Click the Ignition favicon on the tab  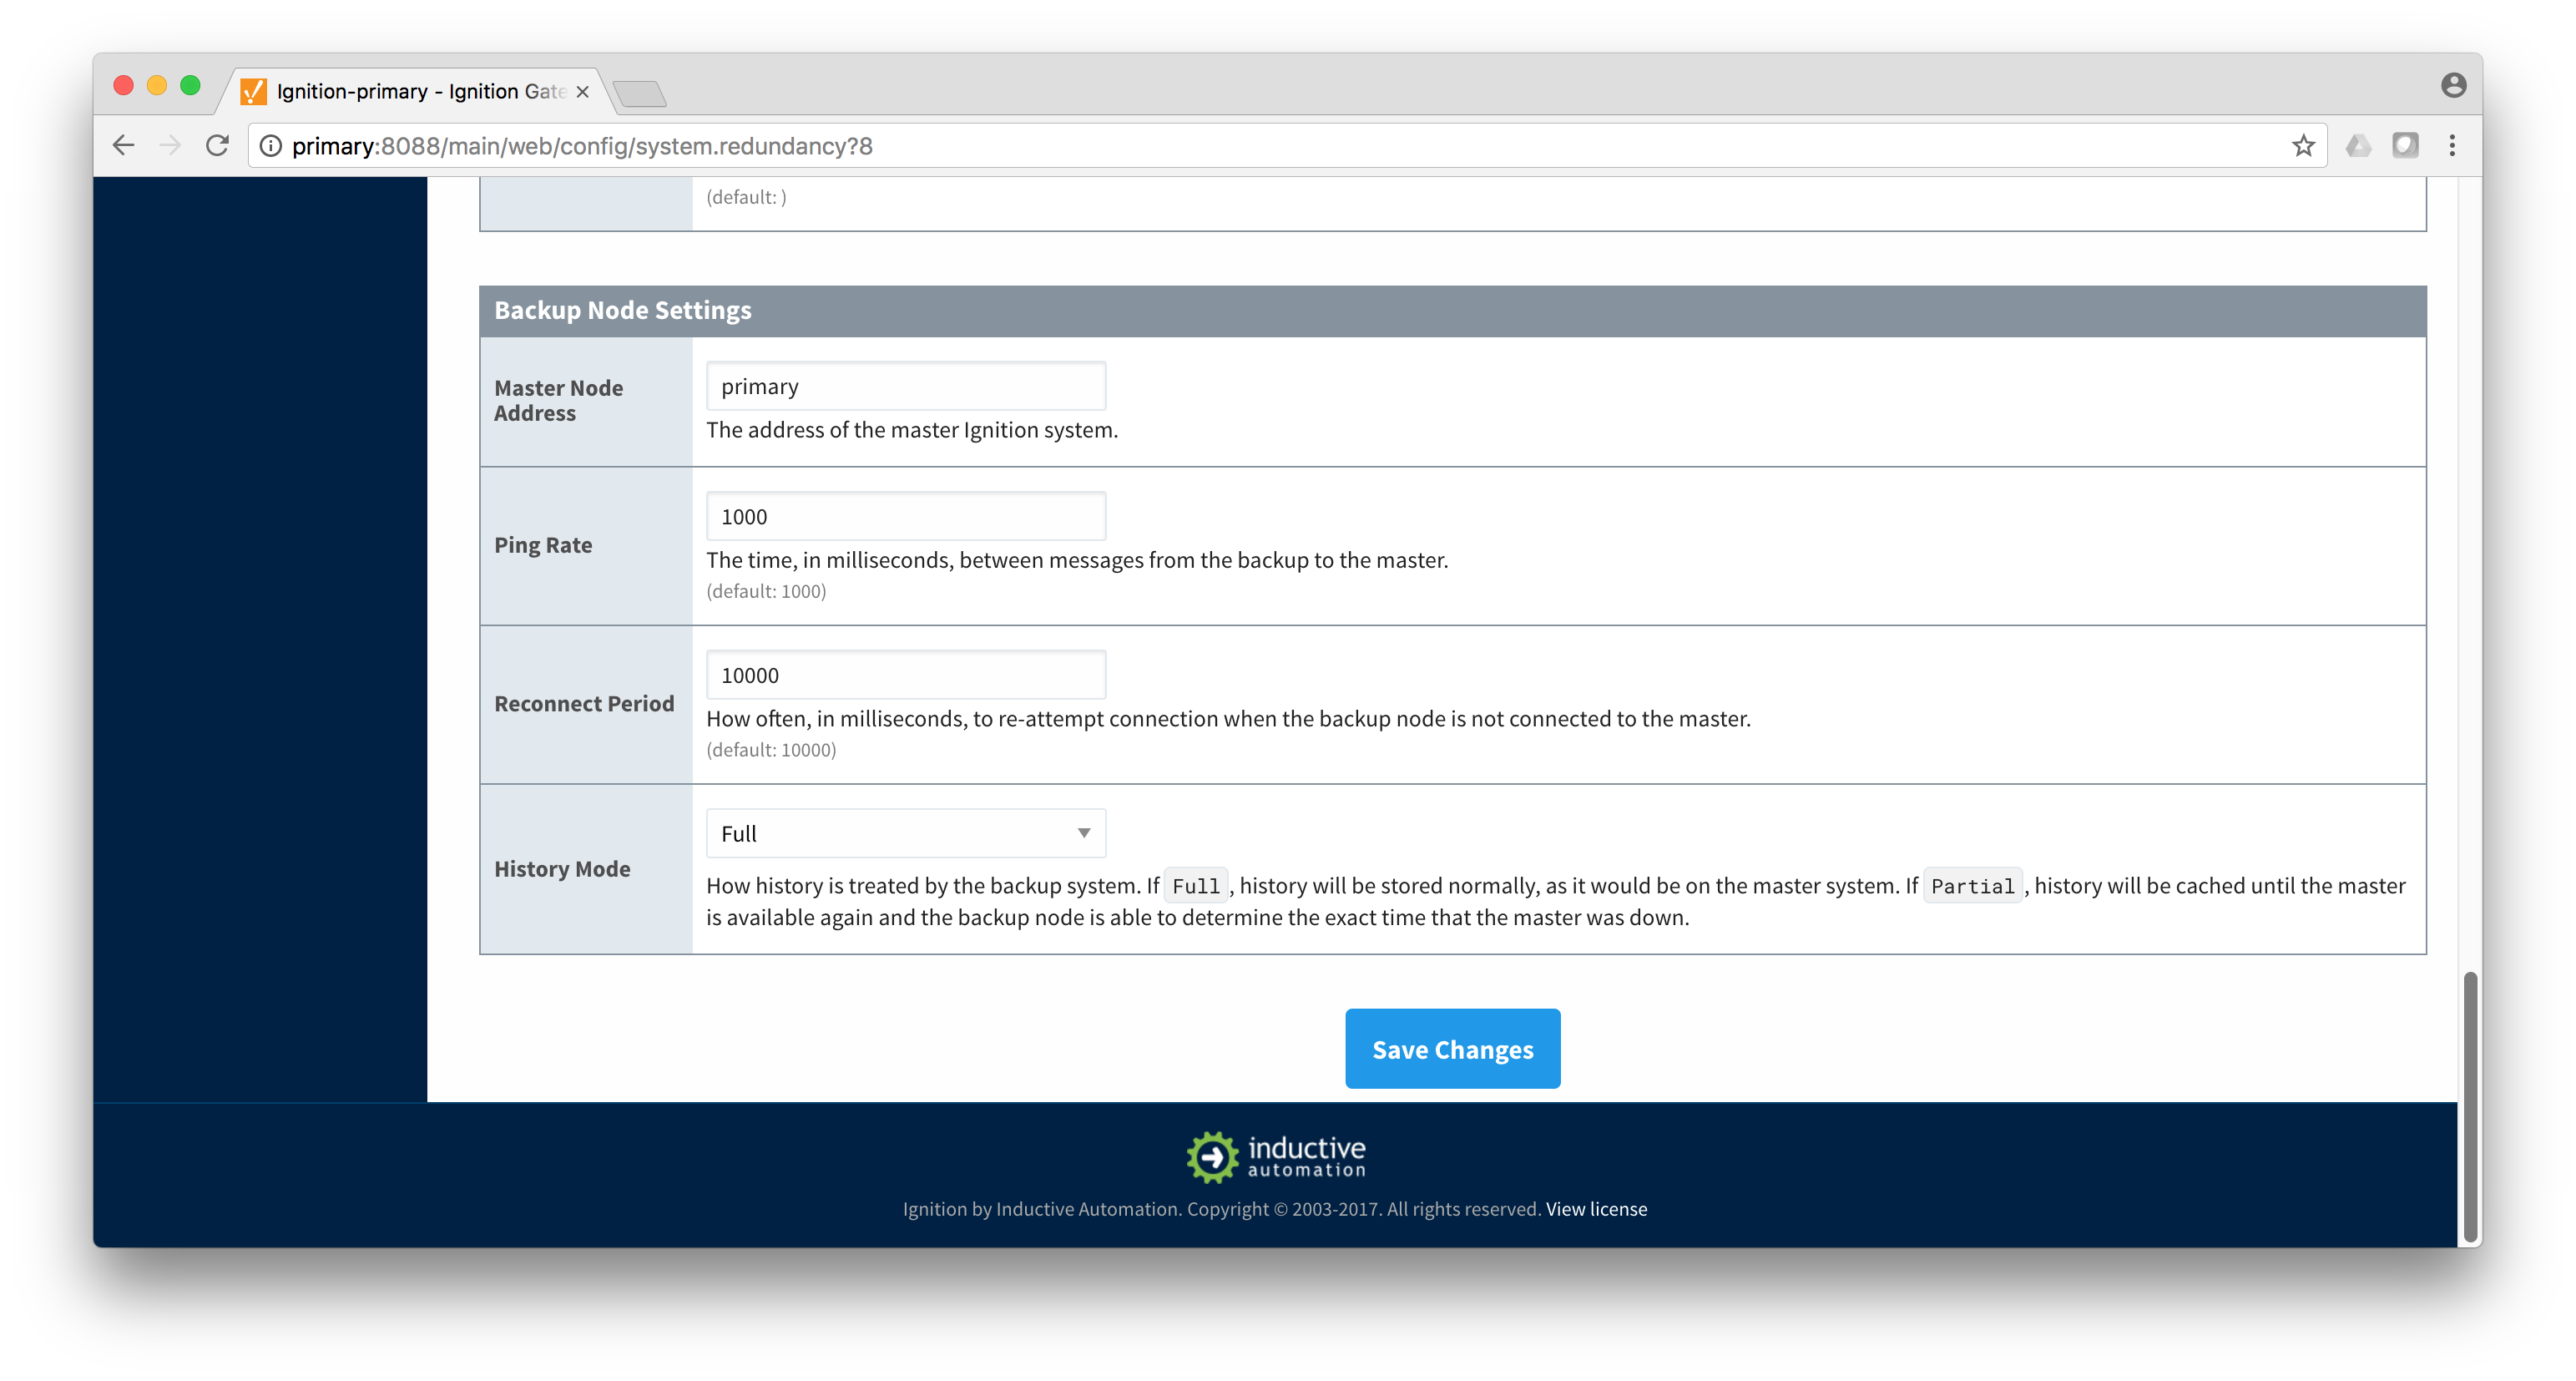tap(254, 92)
